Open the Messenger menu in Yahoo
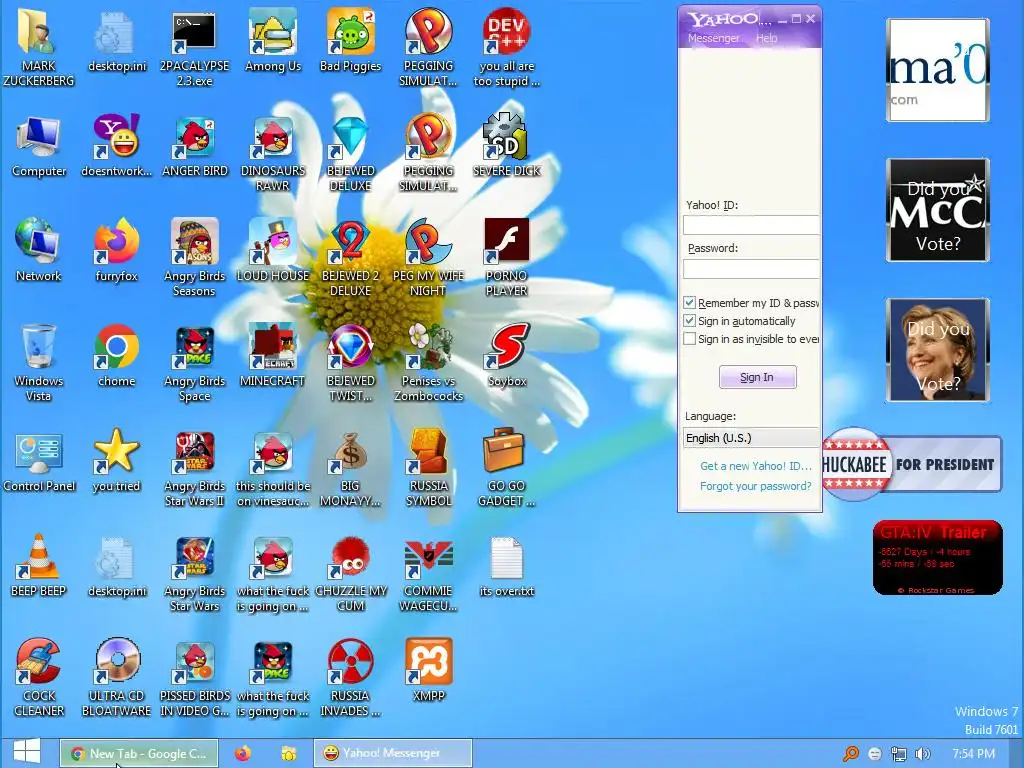1024x768 pixels. [713, 38]
